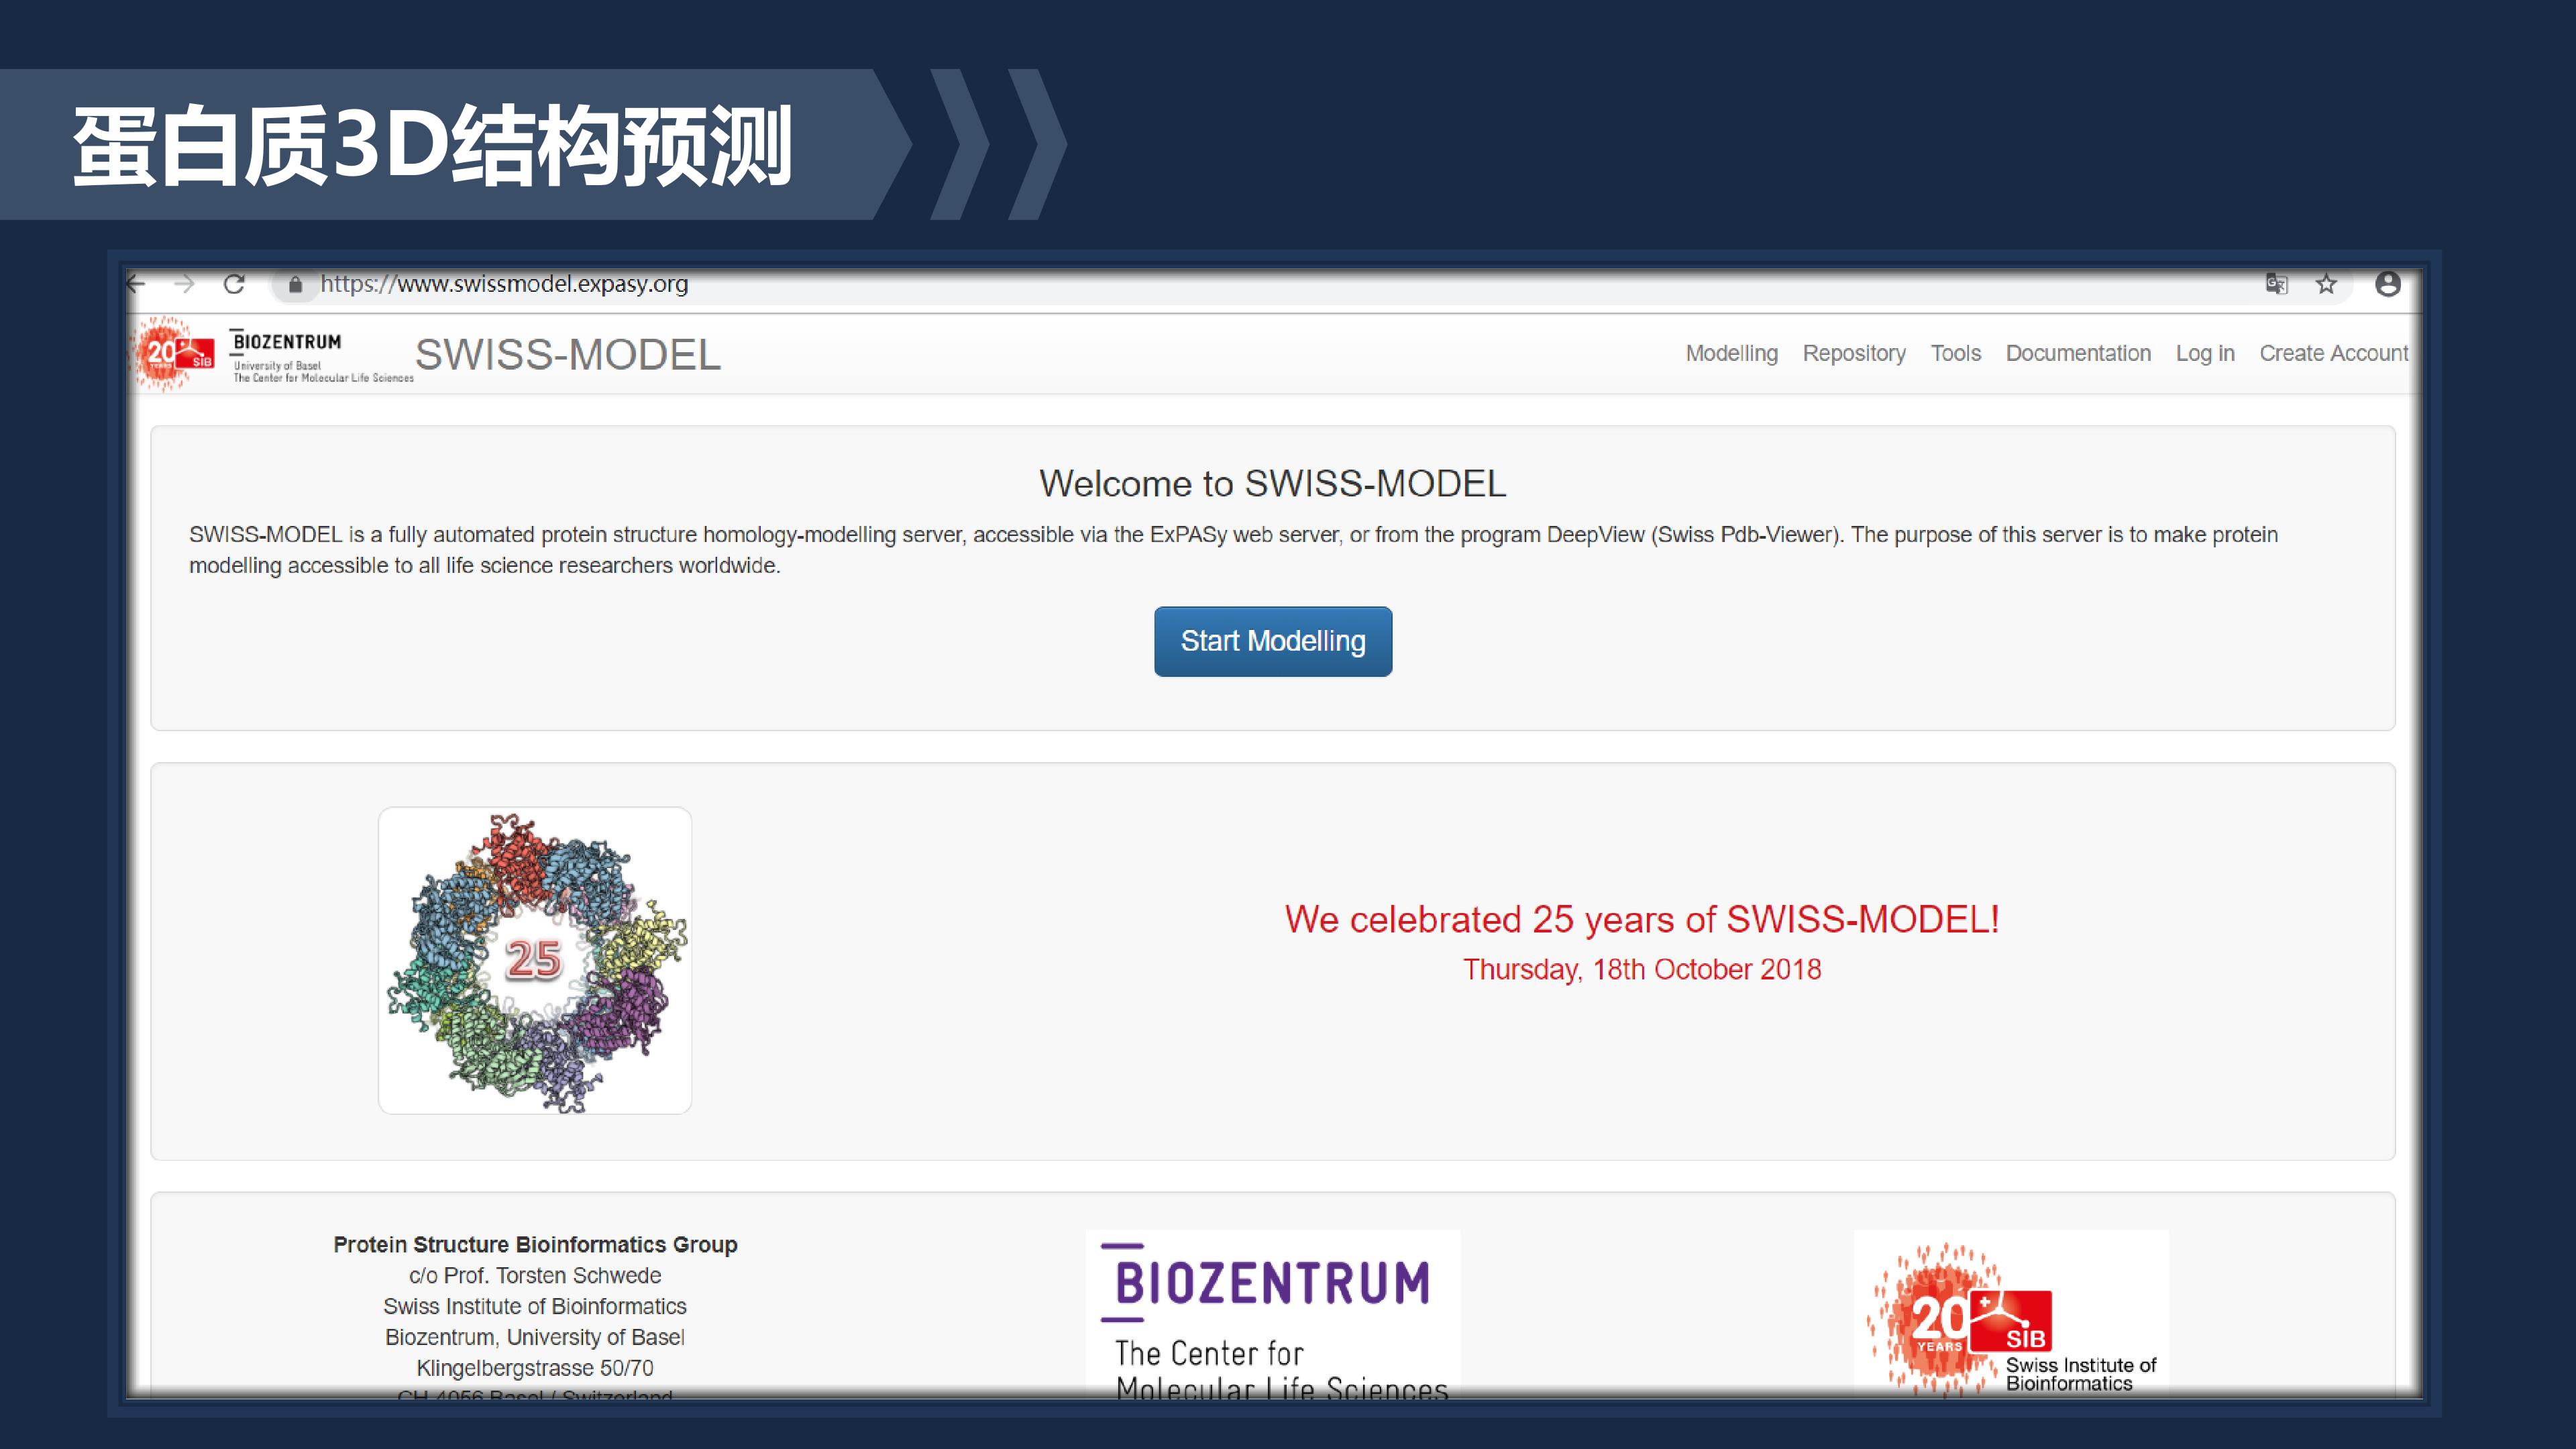Click the browser back arrow
The width and height of the screenshot is (2576, 1449).
[x=137, y=284]
